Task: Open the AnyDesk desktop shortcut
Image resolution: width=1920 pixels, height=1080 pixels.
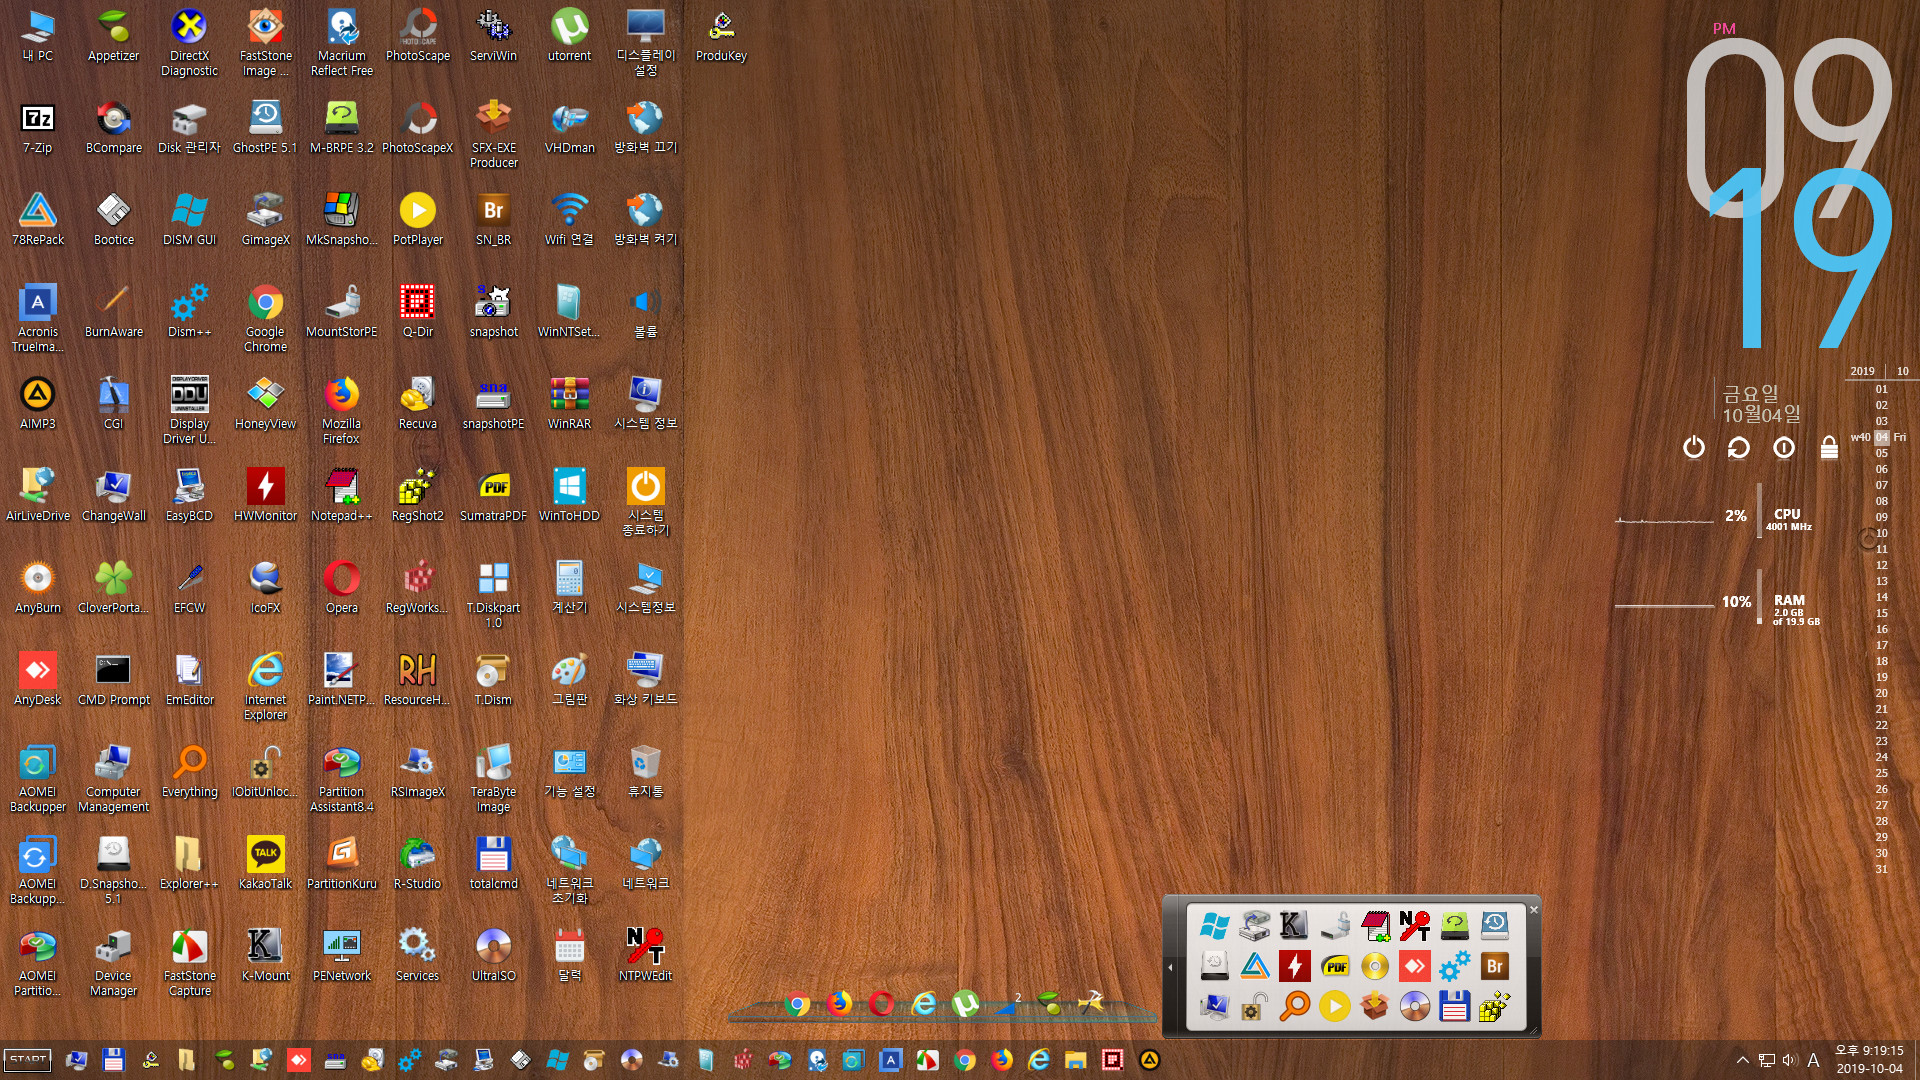Action: tap(38, 680)
